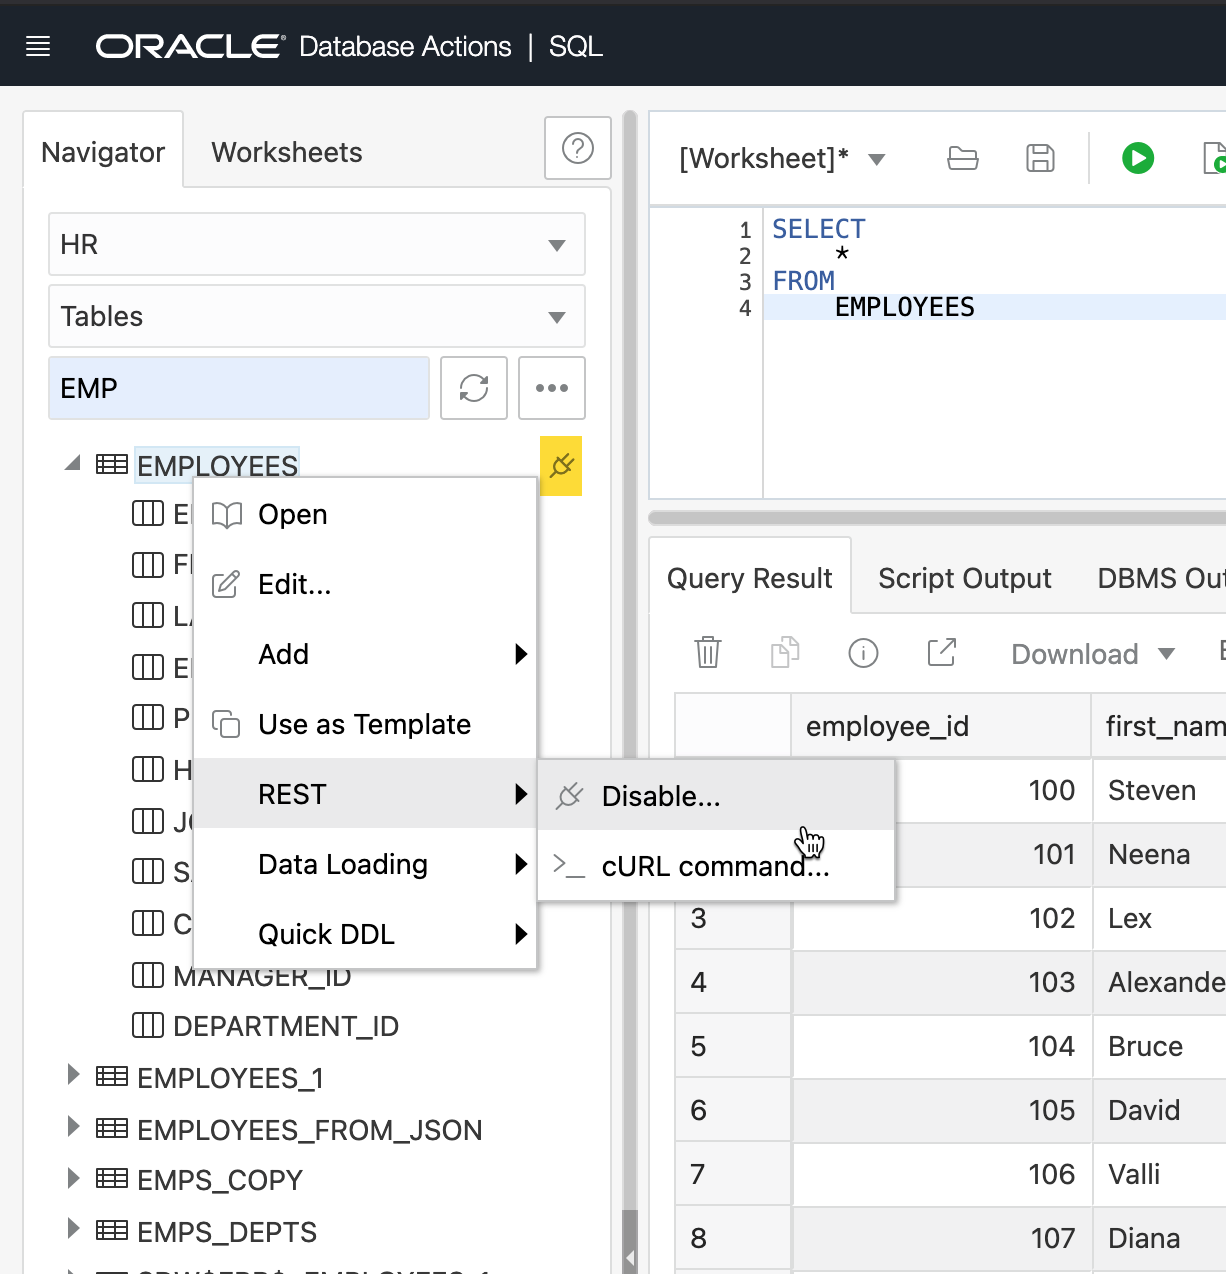This screenshot has height=1274, width=1226.
Task: Click EMPLOYEES on line 4 of the editor
Action: 904,307
